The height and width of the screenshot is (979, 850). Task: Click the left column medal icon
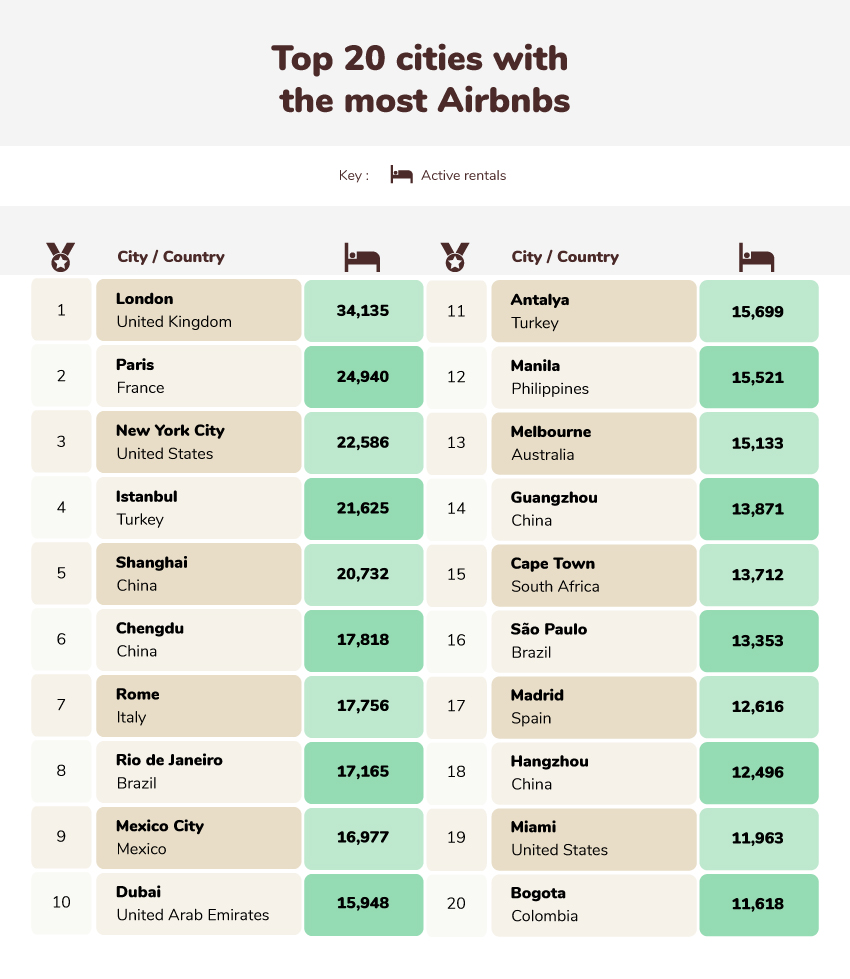(x=61, y=257)
